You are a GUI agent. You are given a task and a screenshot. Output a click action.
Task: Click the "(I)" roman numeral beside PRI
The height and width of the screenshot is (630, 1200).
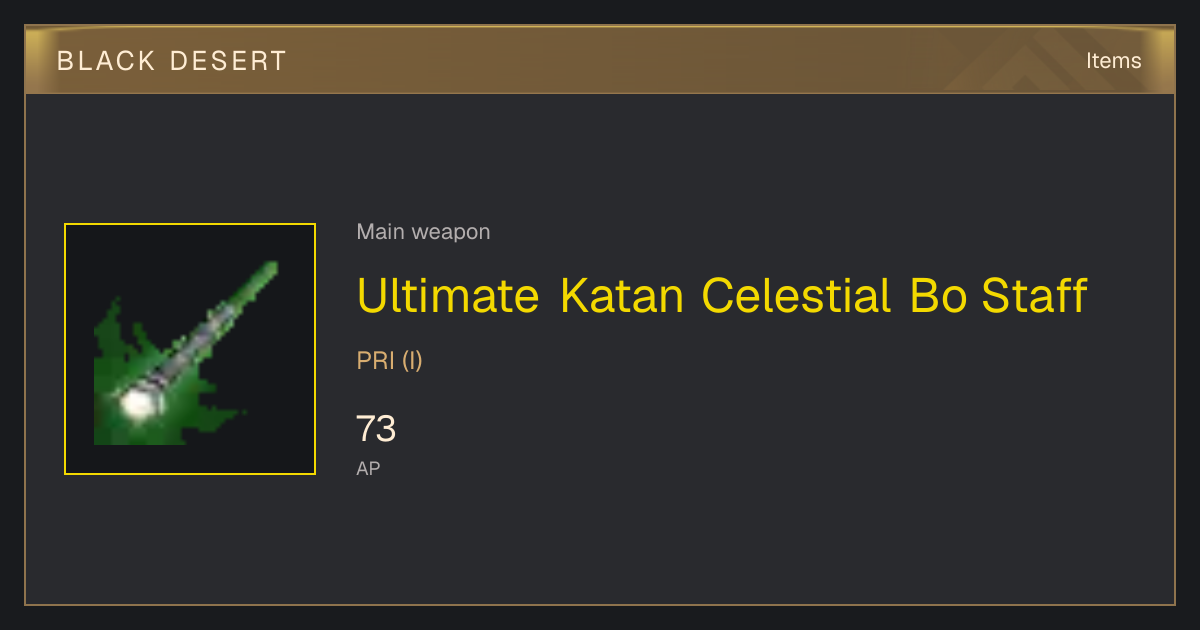click(x=412, y=361)
